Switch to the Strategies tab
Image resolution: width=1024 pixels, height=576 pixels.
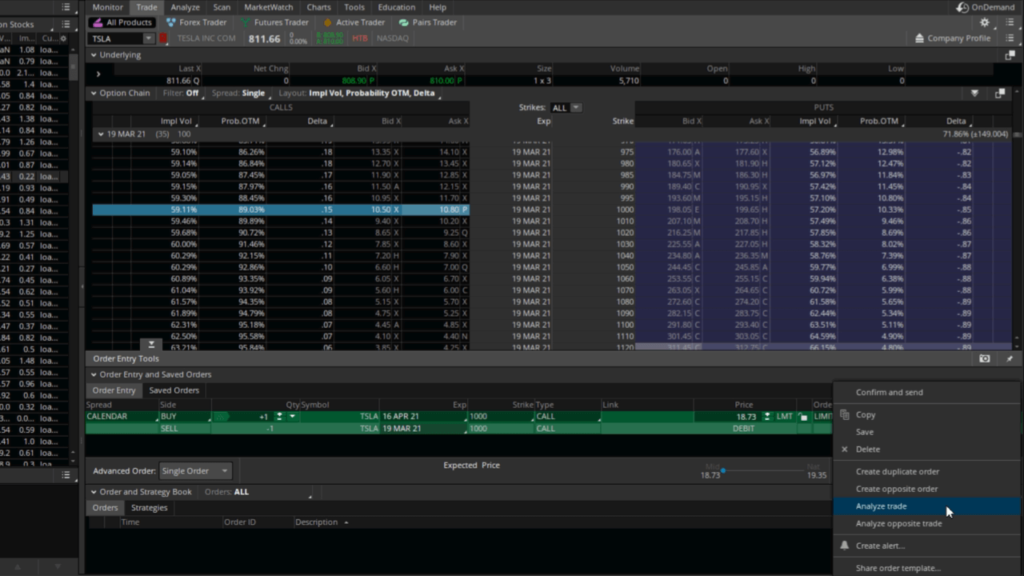[149, 508]
